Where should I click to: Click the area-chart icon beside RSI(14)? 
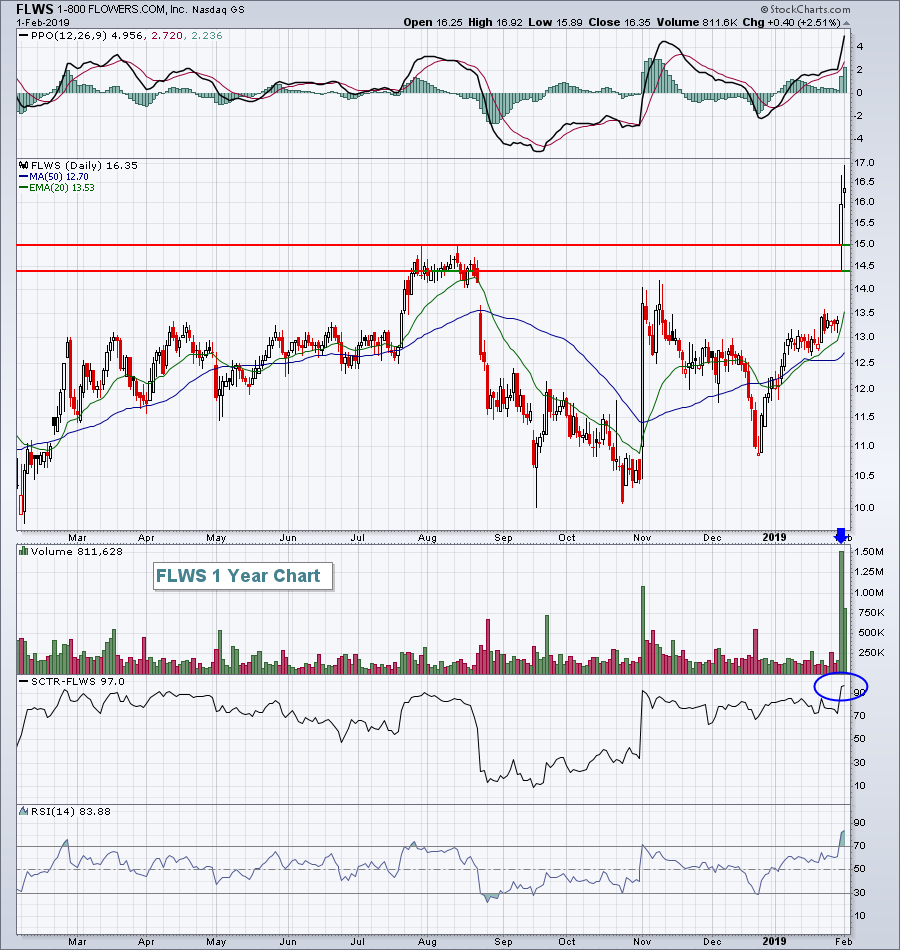24,811
